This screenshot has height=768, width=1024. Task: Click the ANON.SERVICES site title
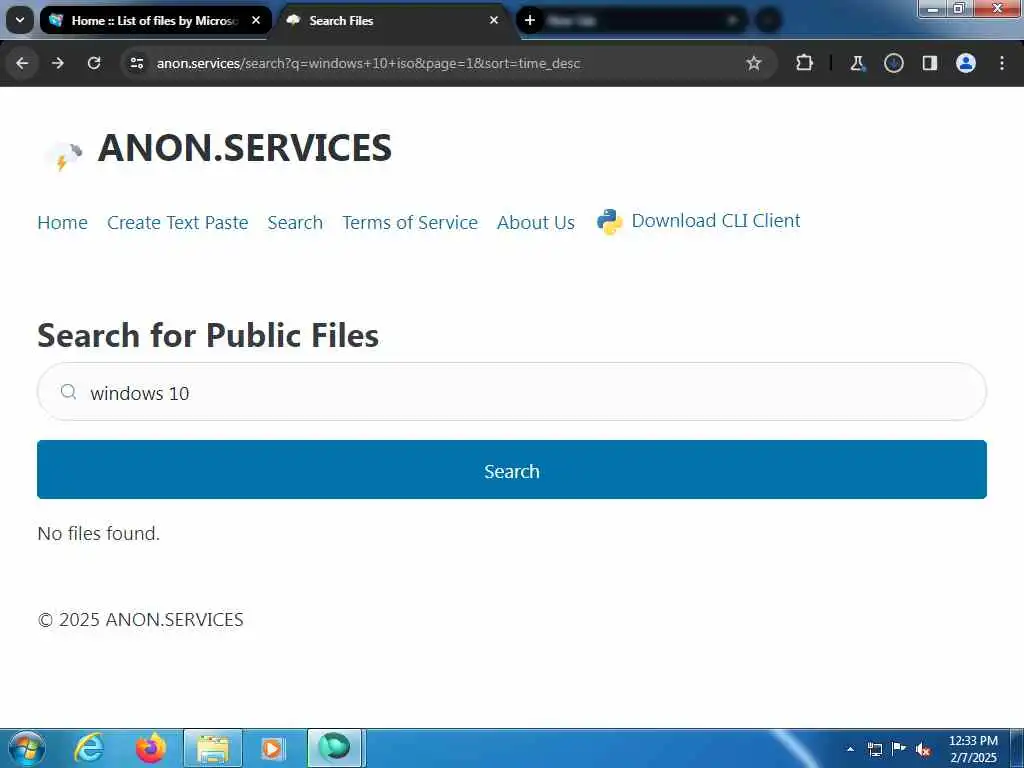[244, 148]
